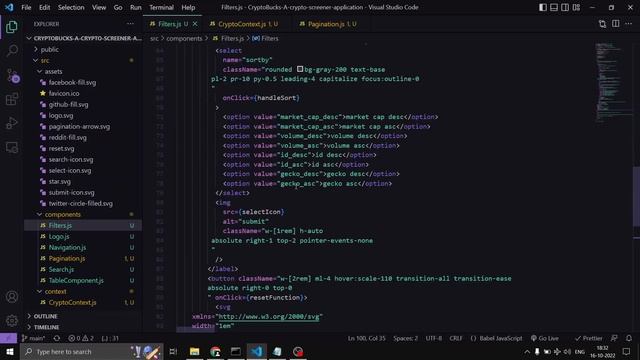640x360 pixels.
Task: Open the w3.org svg URL link
Action: coord(269,316)
